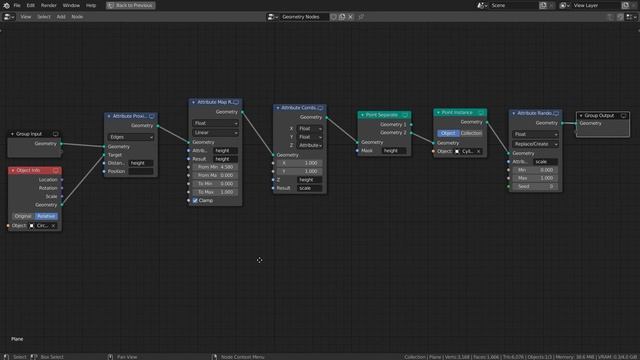Click preview icon on Group Input node
640x360 pixels.
click(56, 134)
